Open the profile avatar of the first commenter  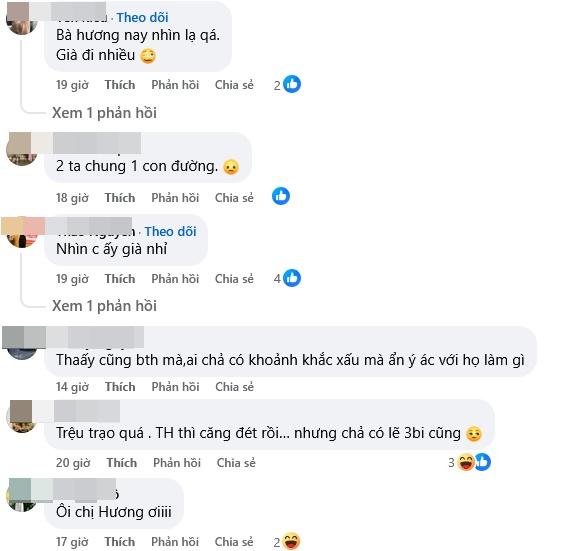(x=22, y=22)
